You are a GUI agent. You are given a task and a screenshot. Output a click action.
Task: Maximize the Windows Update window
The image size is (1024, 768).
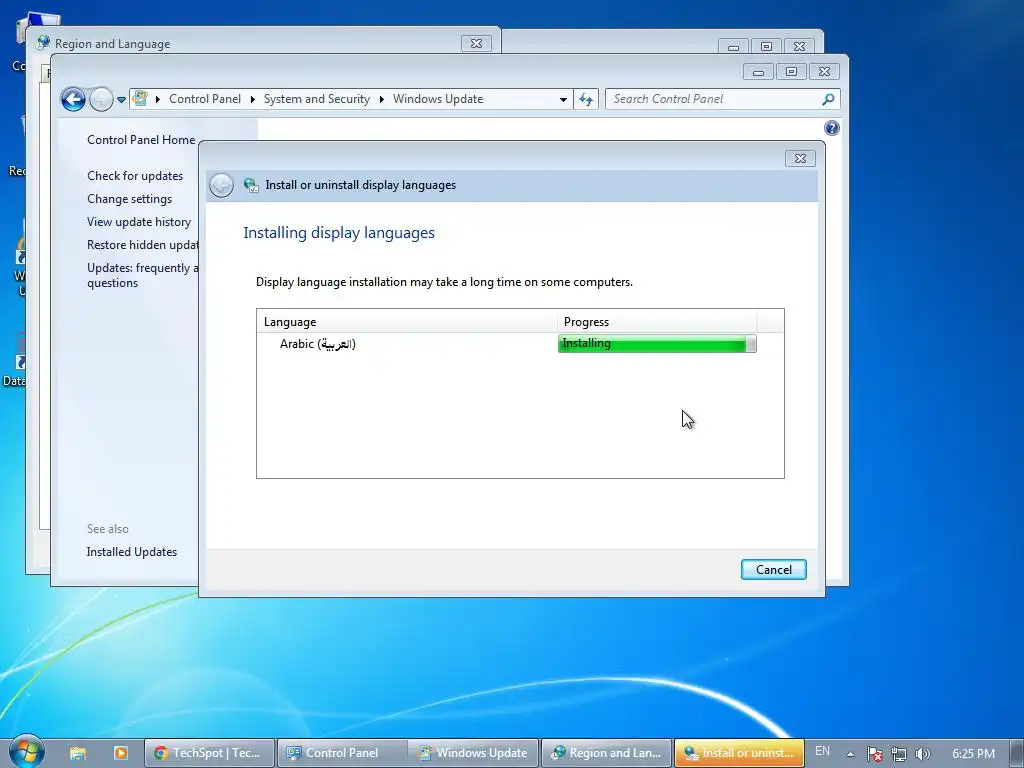(x=791, y=72)
